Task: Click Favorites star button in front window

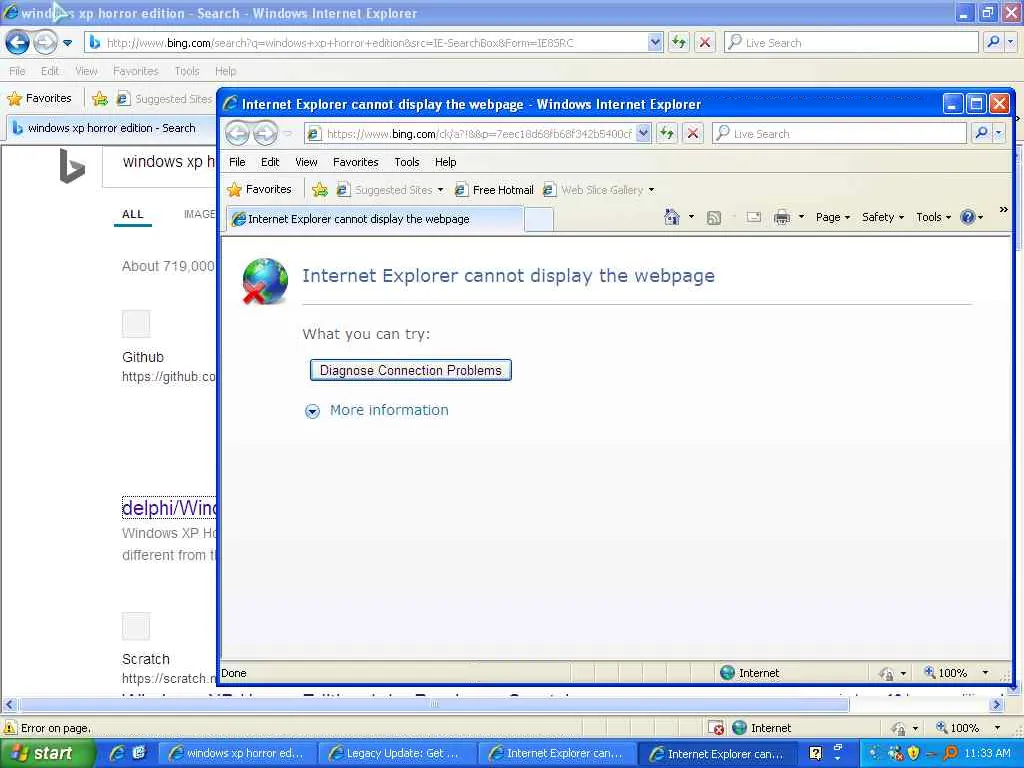Action: tap(259, 189)
